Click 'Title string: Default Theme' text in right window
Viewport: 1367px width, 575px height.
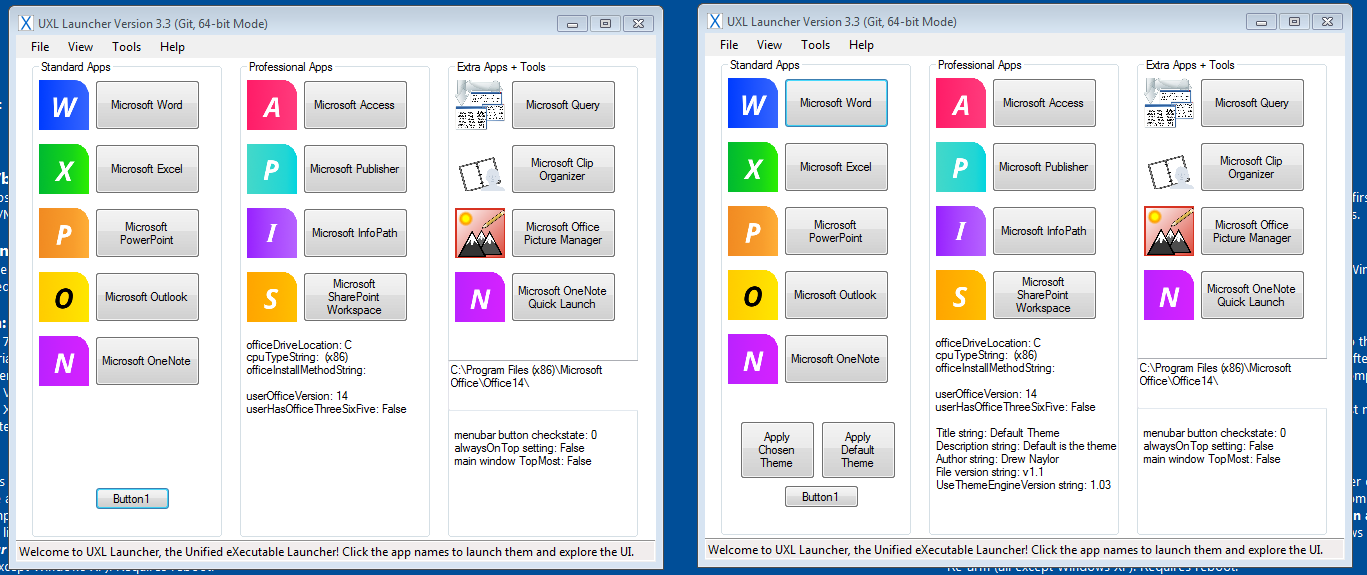[997, 433]
